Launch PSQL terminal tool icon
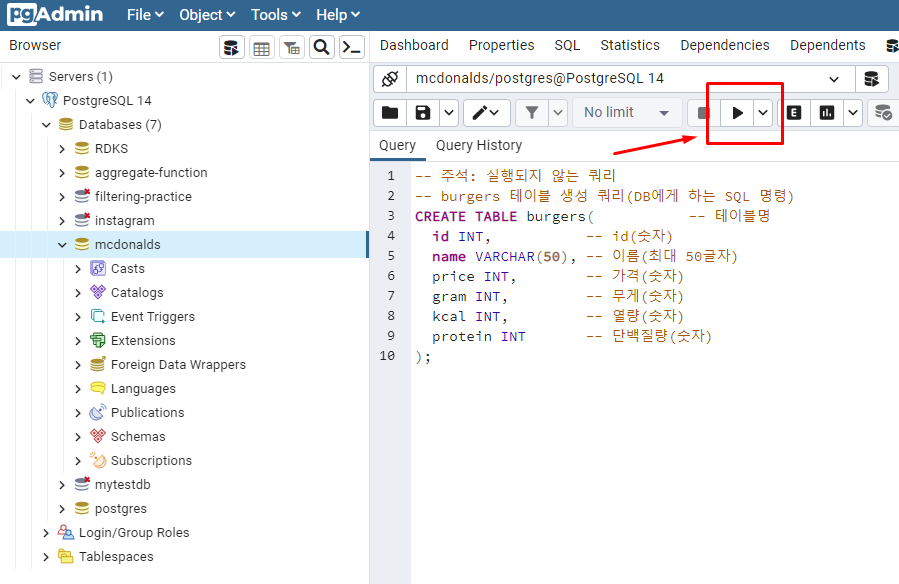The height and width of the screenshot is (584, 899). [351, 48]
